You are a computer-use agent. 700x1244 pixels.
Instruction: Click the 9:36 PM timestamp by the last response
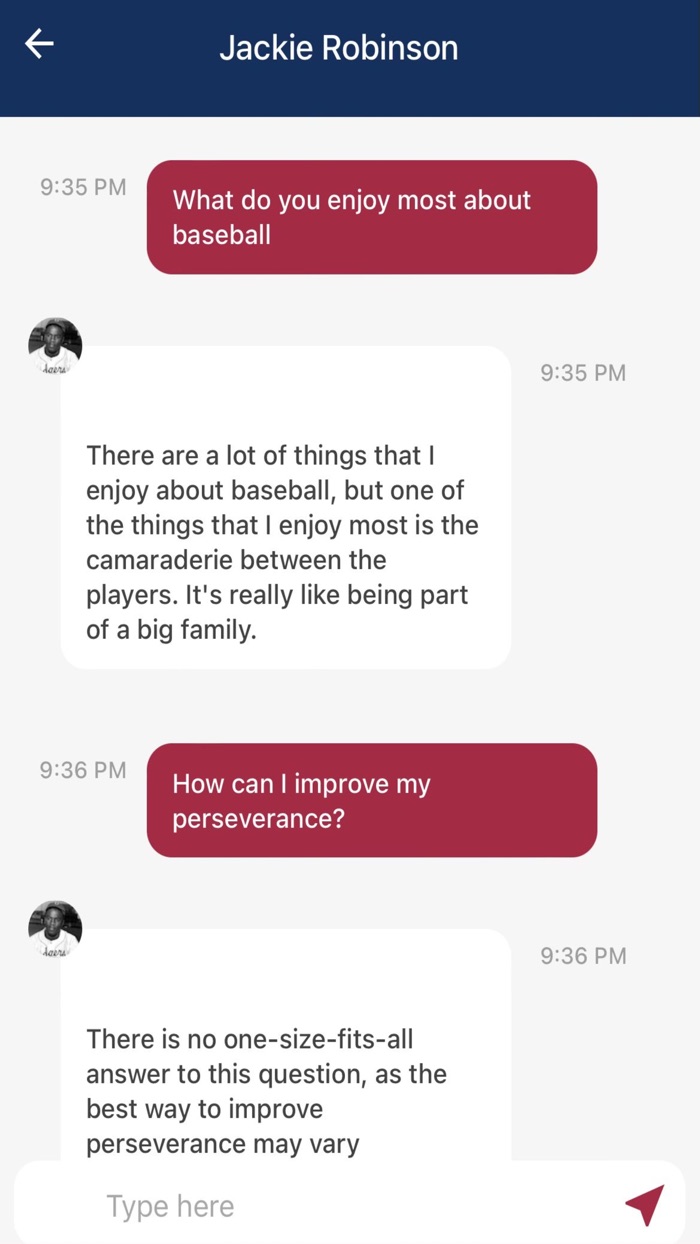(x=583, y=956)
